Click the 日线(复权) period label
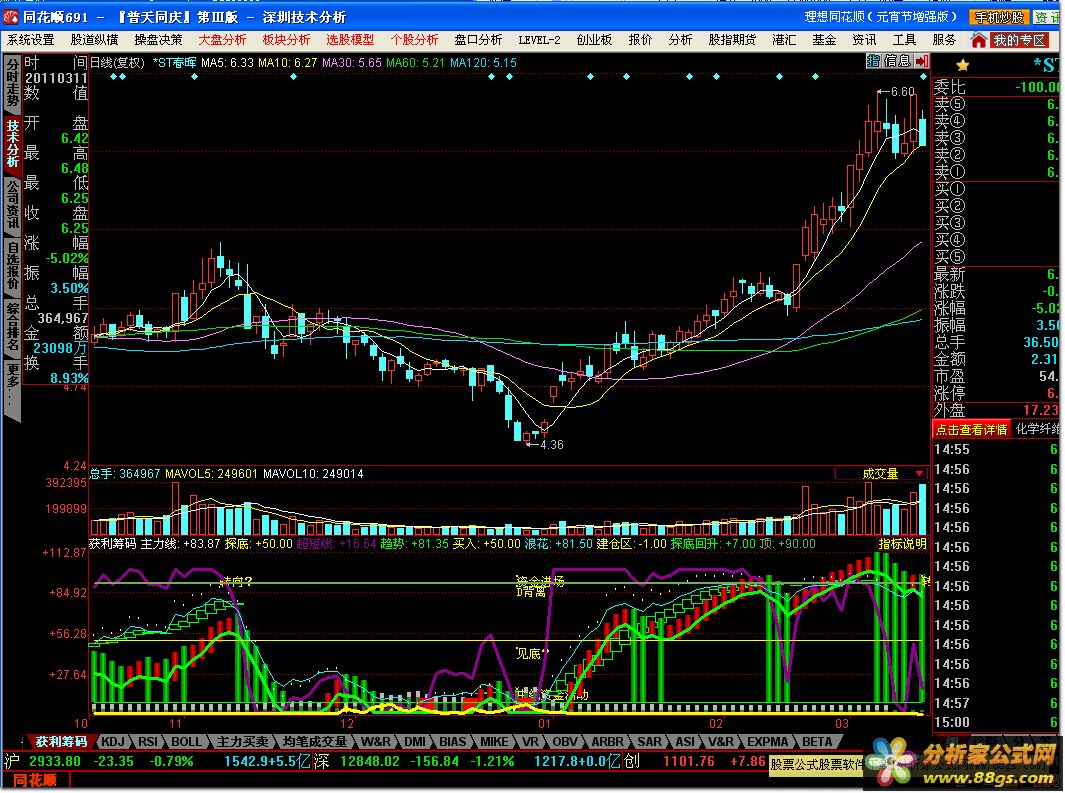Screen dimensions: 1065x793 pos(118,62)
